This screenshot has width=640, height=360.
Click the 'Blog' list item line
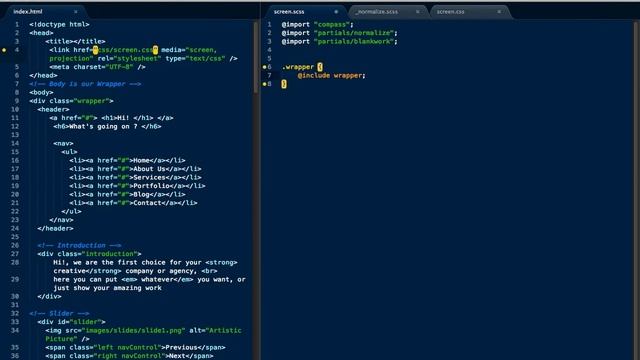click(x=127, y=195)
